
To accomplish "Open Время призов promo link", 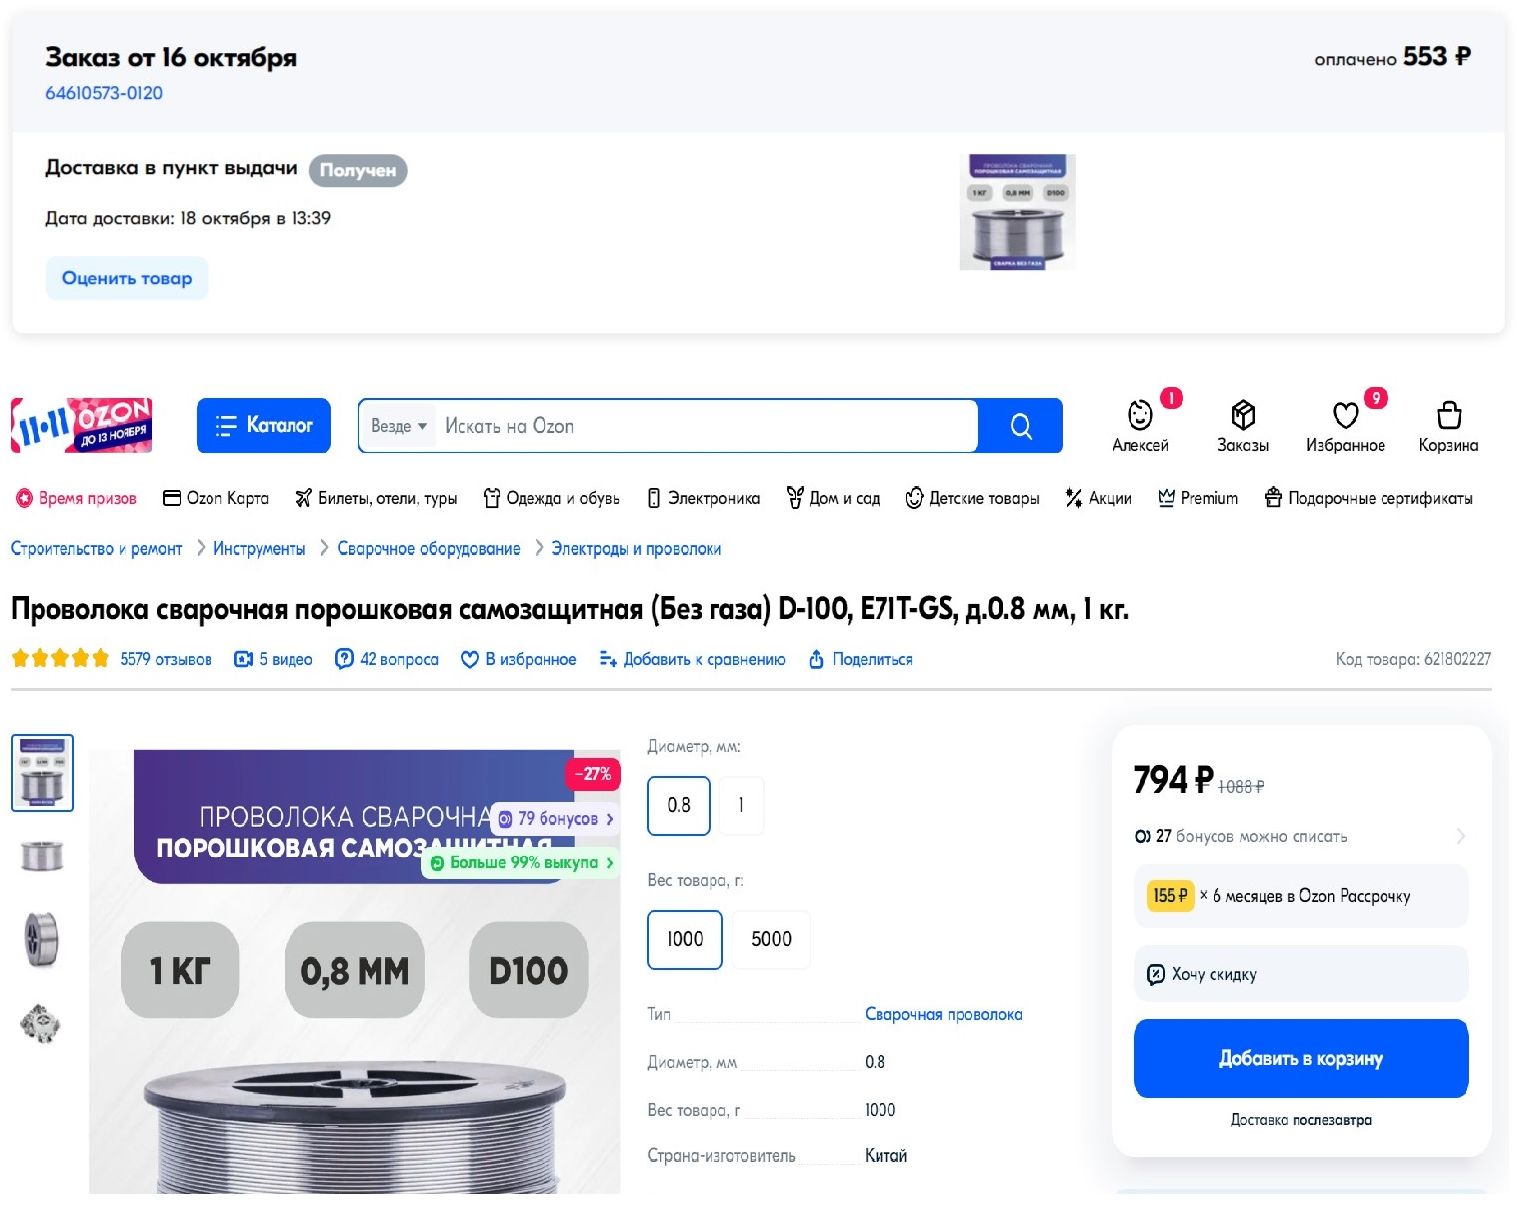I will point(76,498).
